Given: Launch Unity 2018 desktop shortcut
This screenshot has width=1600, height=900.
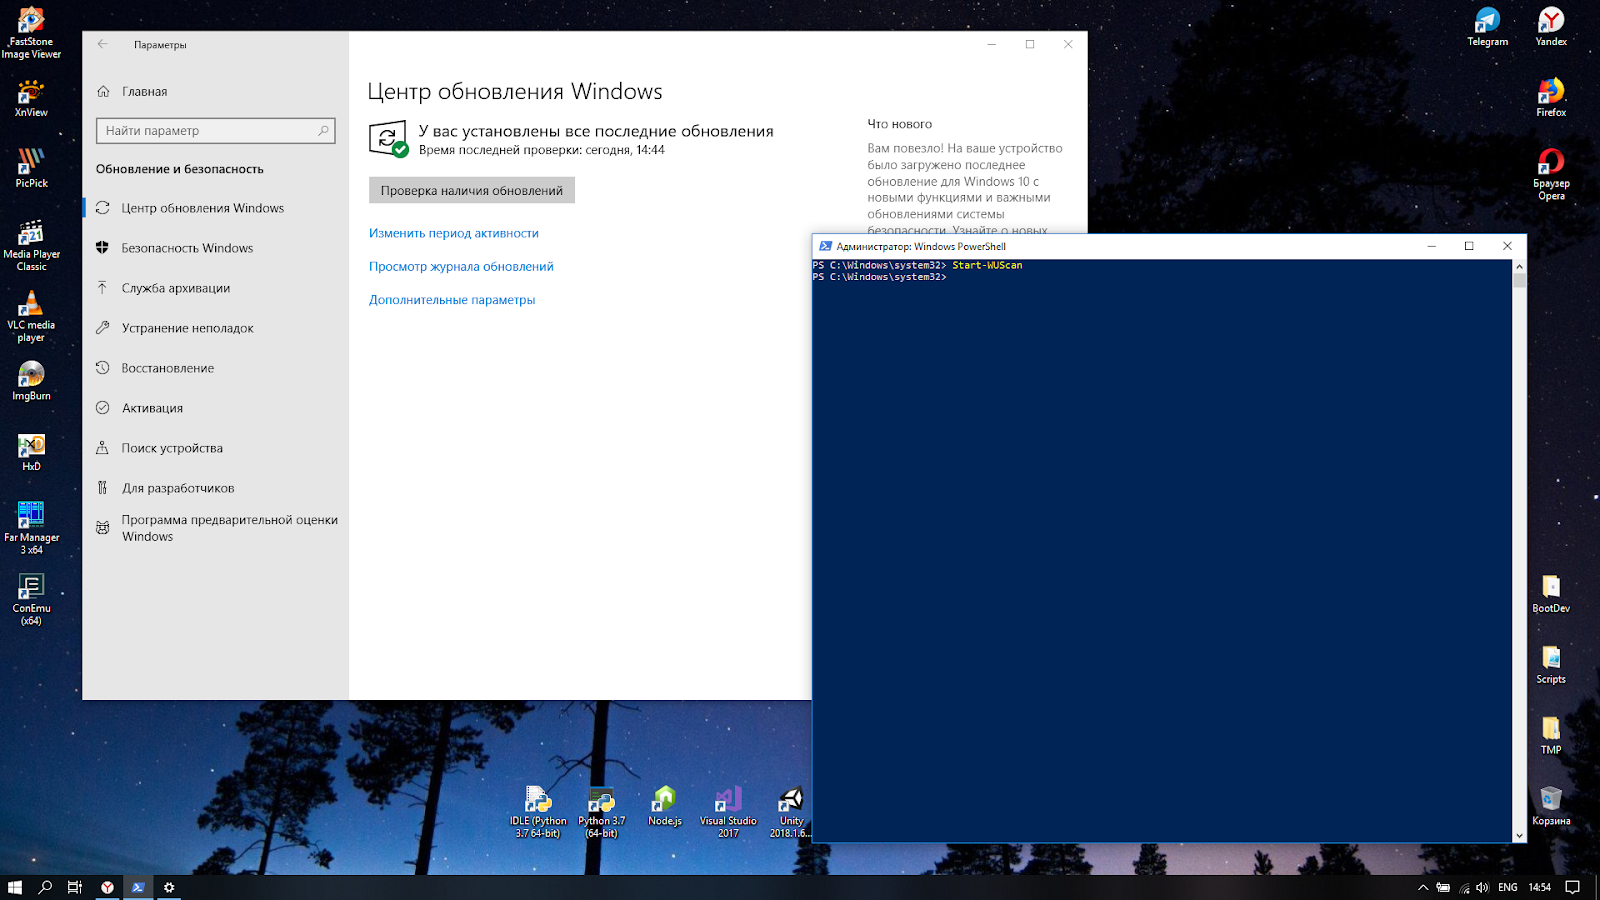Looking at the screenshot, I should tap(791, 812).
